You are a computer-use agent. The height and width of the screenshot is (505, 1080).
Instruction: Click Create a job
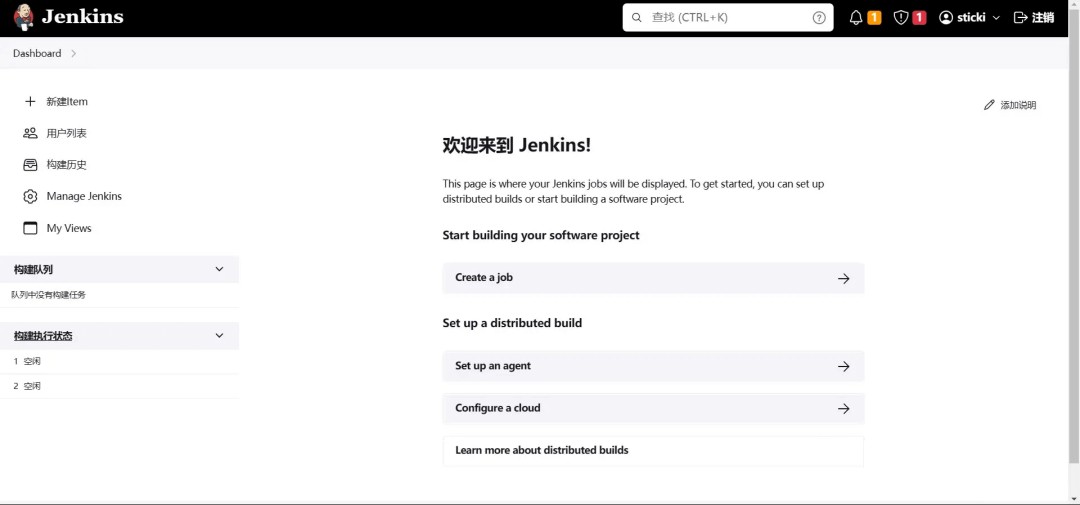653,278
